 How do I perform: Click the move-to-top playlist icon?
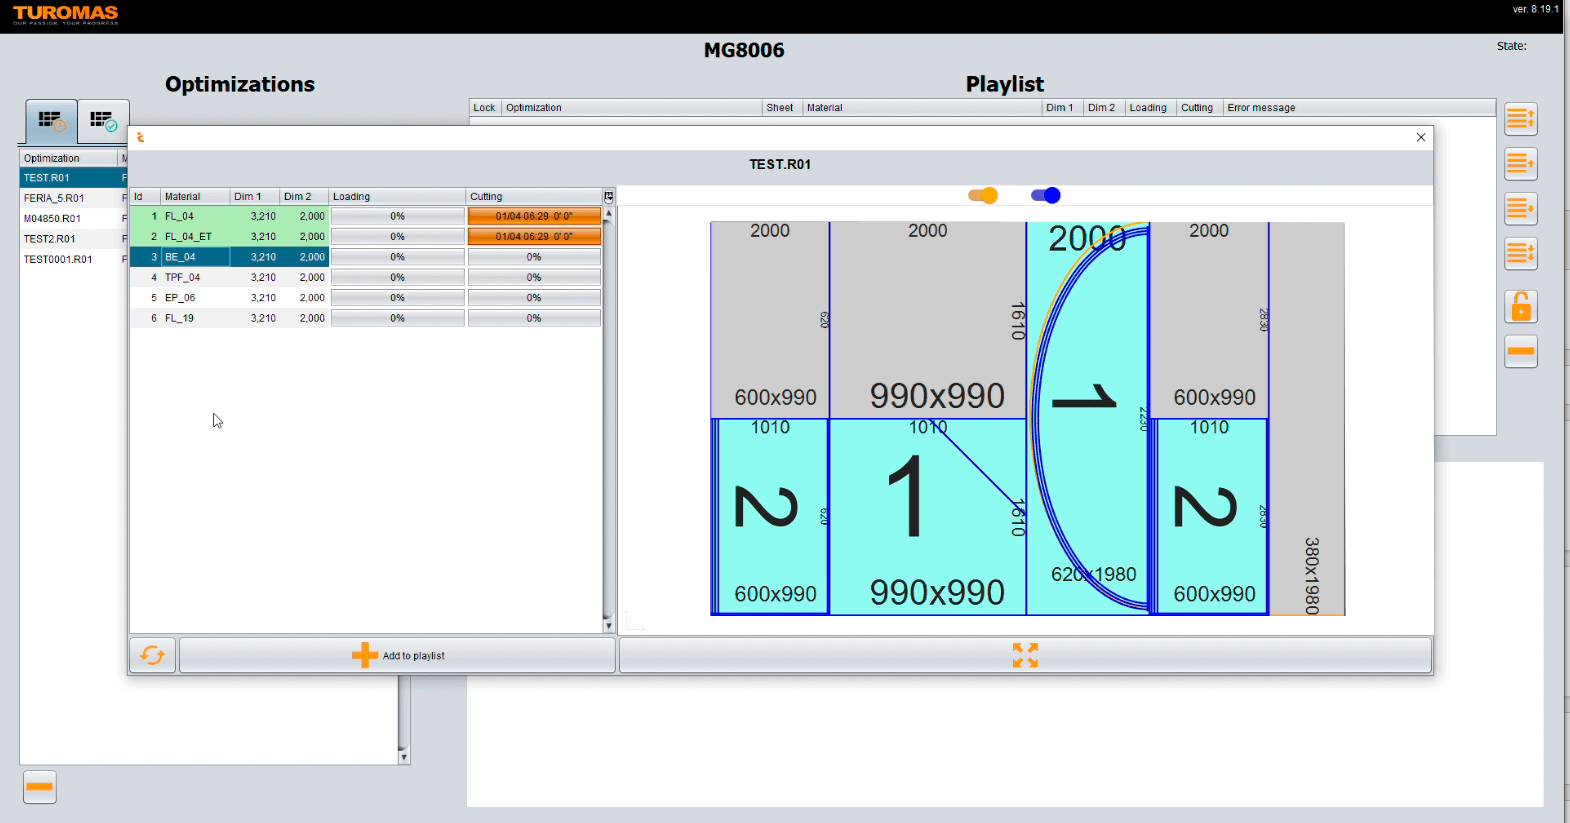tap(1520, 119)
